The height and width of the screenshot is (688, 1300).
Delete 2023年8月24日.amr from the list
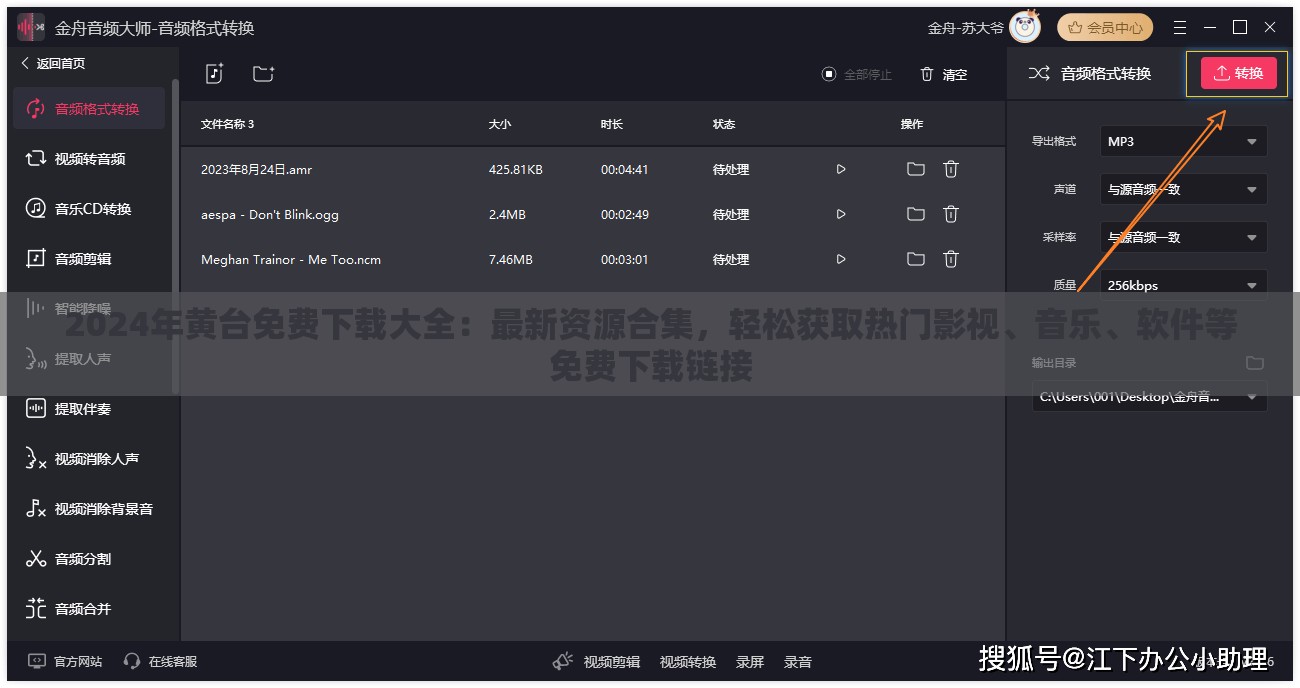(x=951, y=169)
